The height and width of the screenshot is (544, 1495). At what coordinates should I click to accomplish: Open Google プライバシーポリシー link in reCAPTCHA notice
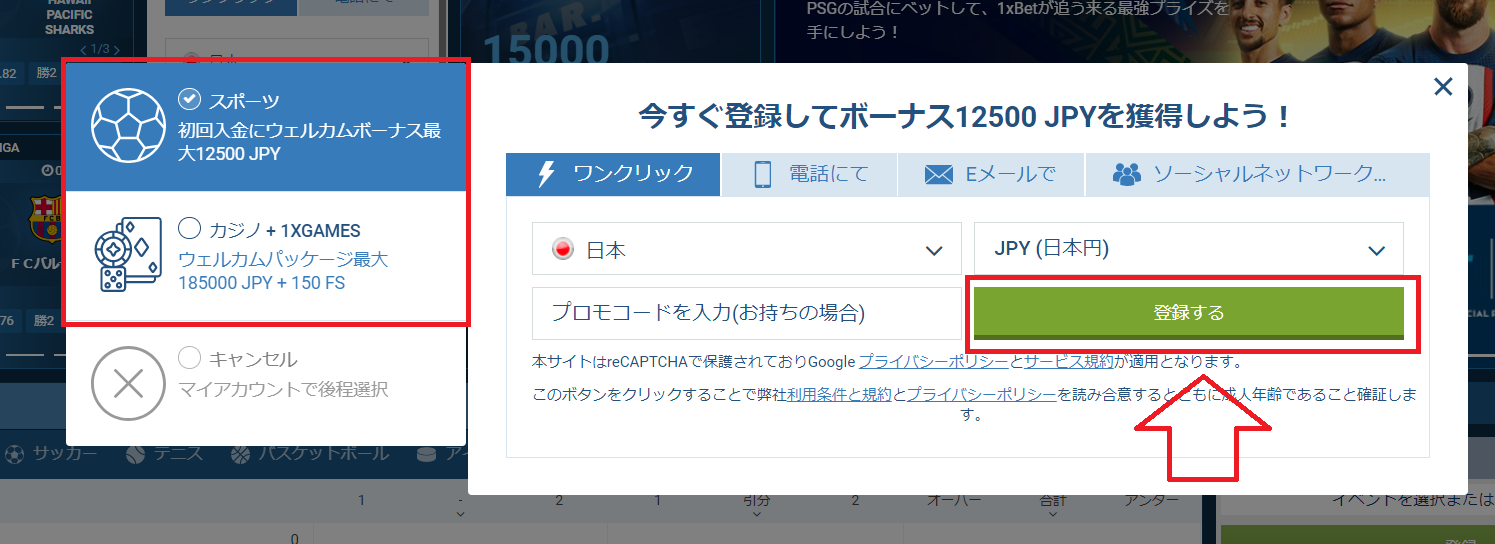click(x=934, y=361)
